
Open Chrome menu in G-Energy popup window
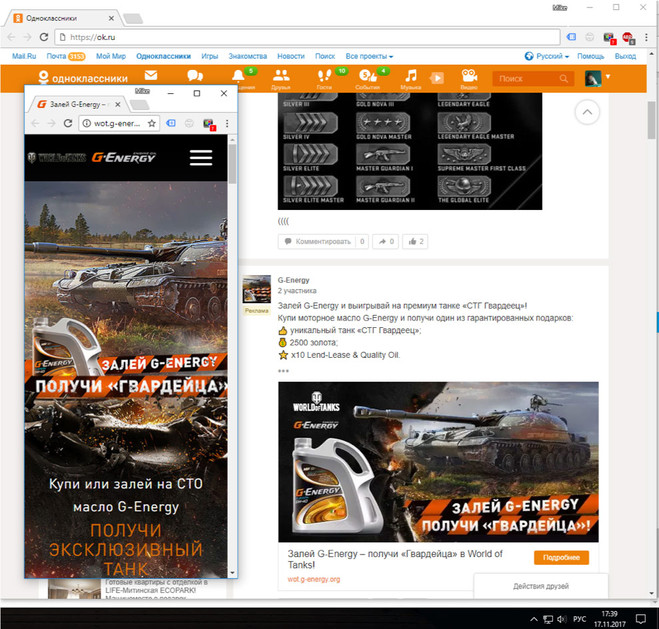(x=227, y=123)
